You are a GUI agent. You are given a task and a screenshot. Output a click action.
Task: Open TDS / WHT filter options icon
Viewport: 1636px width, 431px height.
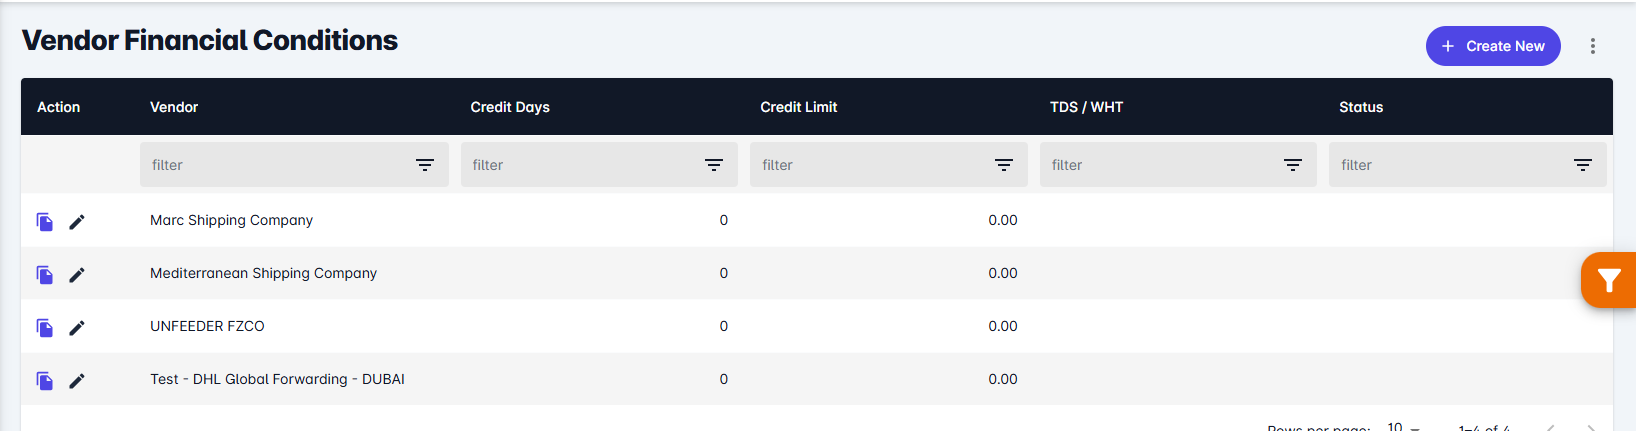1293,165
